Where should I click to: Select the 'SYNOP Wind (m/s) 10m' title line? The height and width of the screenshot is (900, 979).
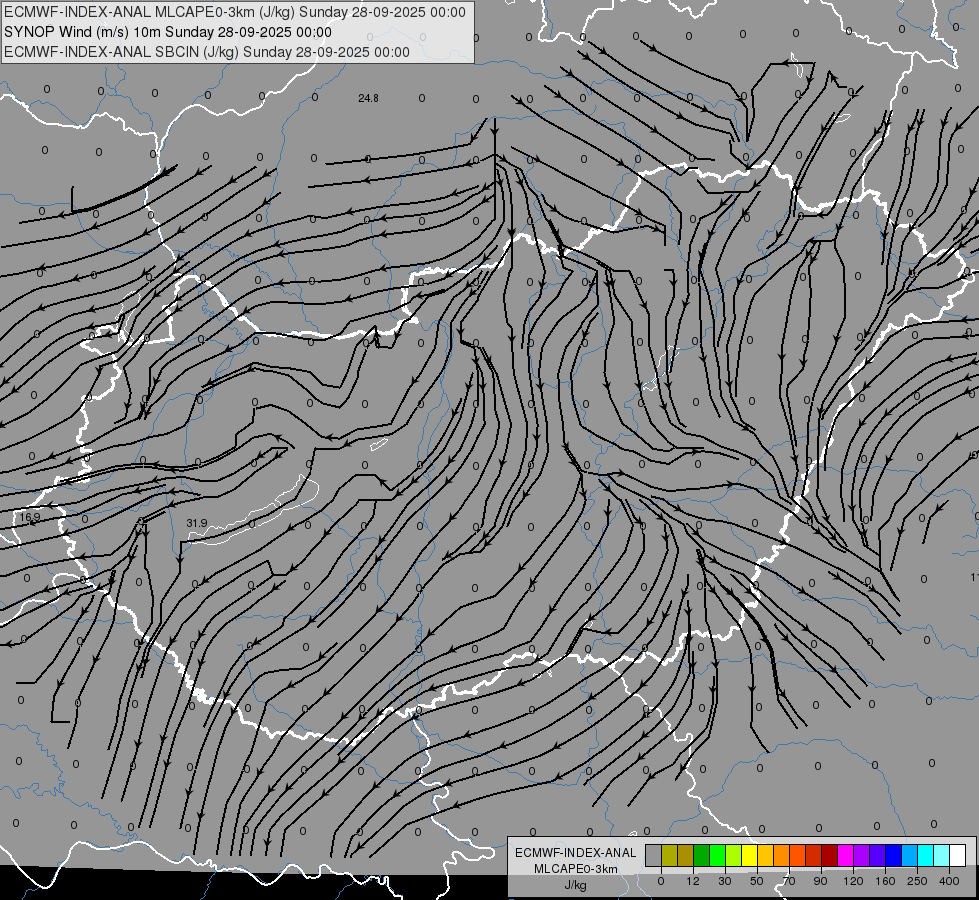[x=168, y=32]
